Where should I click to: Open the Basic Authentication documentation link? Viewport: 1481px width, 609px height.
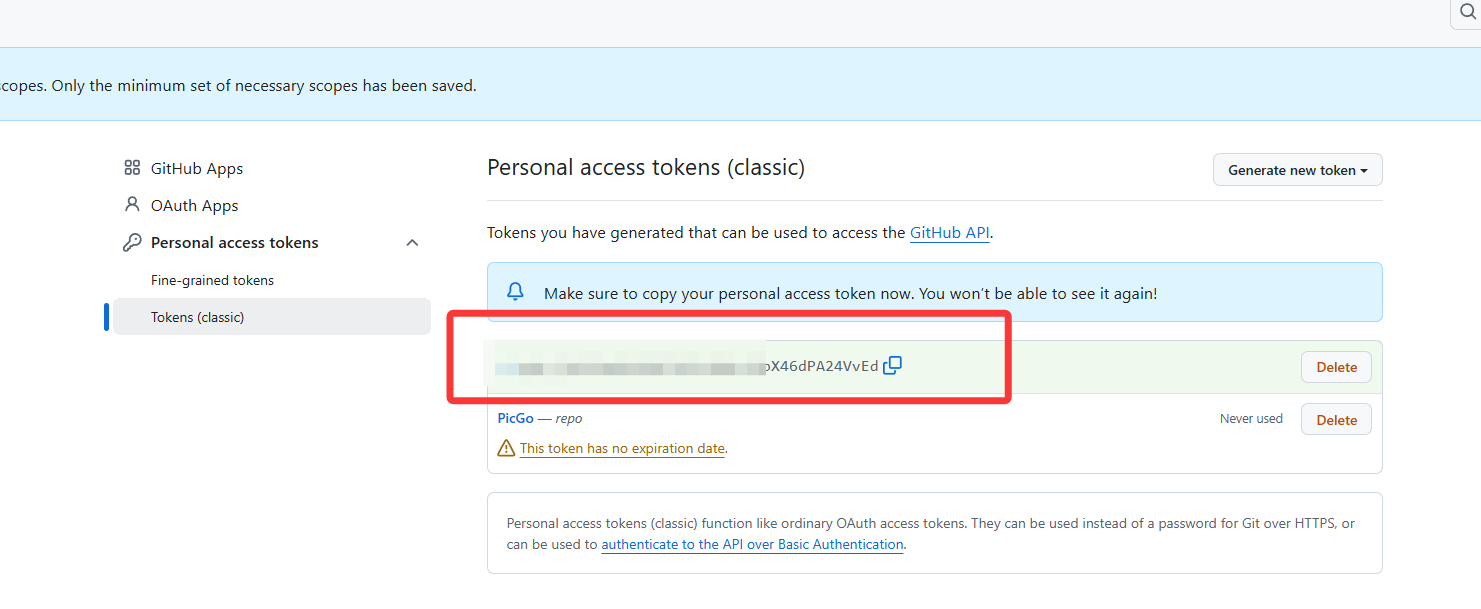752,544
